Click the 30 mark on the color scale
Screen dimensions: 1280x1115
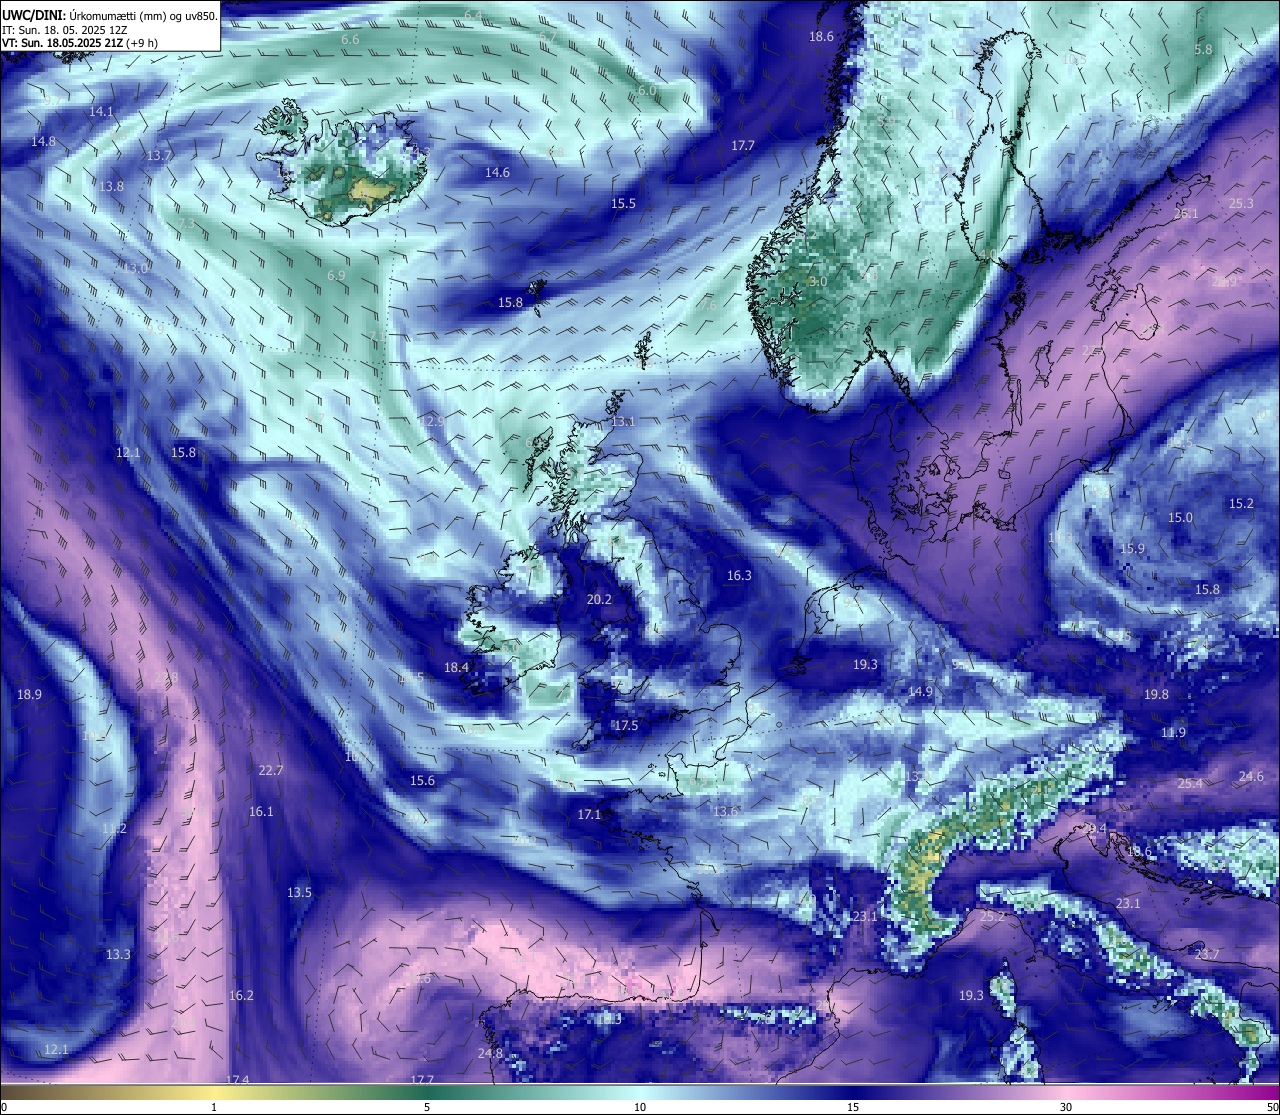point(1066,1107)
